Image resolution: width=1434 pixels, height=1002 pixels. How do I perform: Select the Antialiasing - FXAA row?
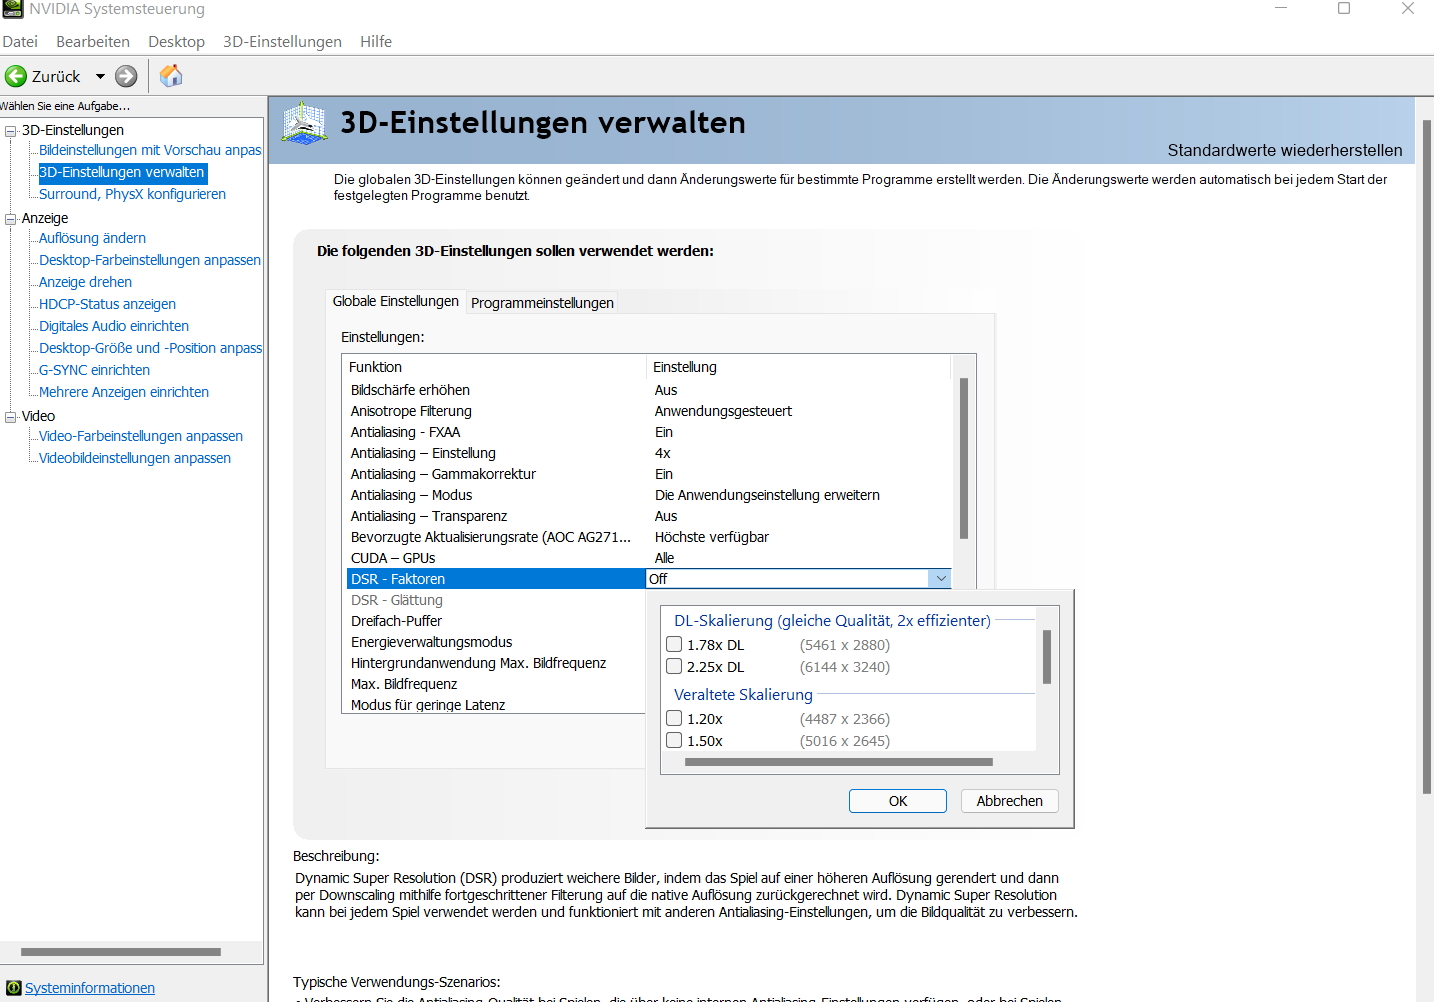click(x=648, y=432)
